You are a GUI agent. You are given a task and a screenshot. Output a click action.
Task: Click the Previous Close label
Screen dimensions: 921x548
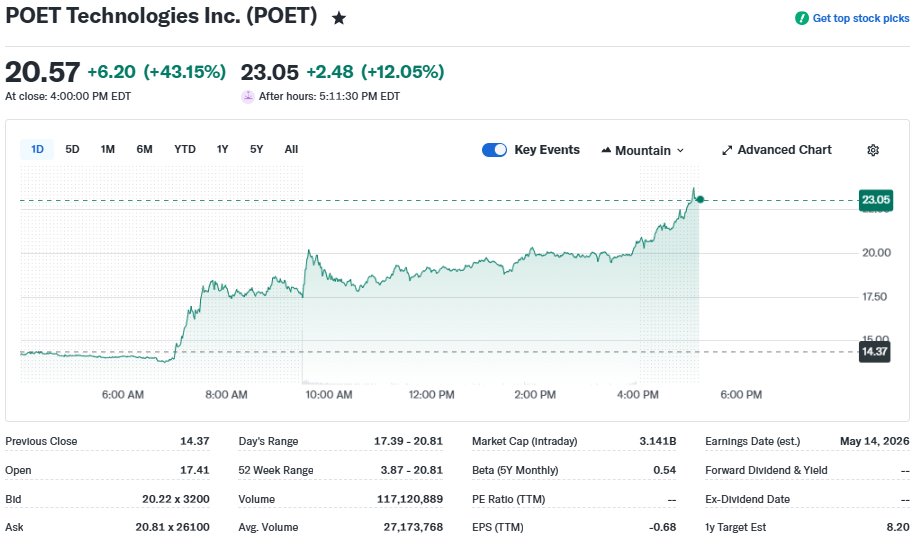pos(41,441)
